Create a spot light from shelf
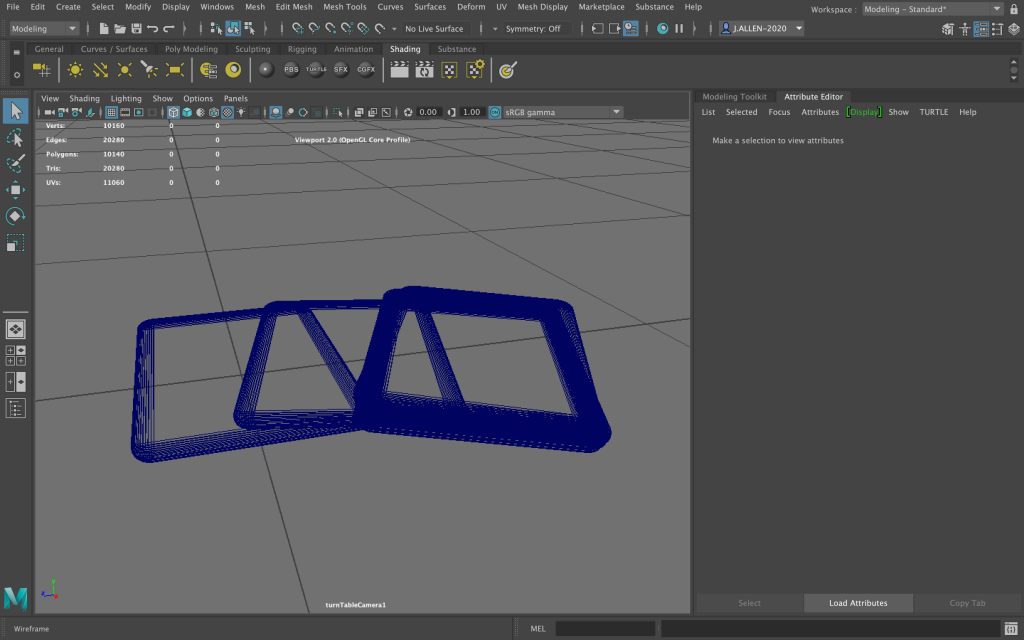Viewport: 1024px width, 640px height. tap(149, 70)
